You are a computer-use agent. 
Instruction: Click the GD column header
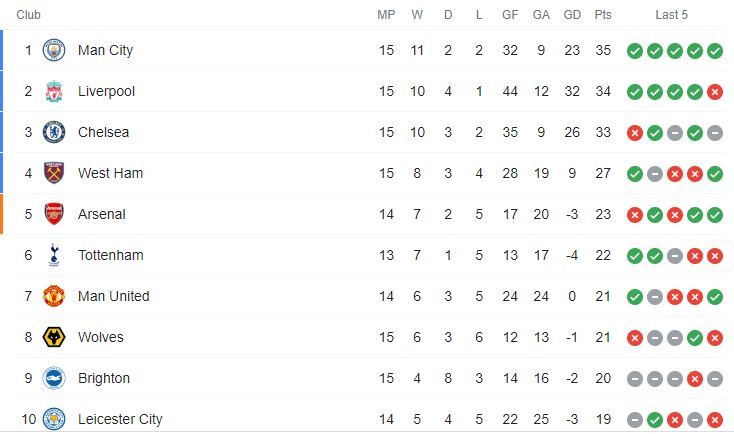coord(573,15)
